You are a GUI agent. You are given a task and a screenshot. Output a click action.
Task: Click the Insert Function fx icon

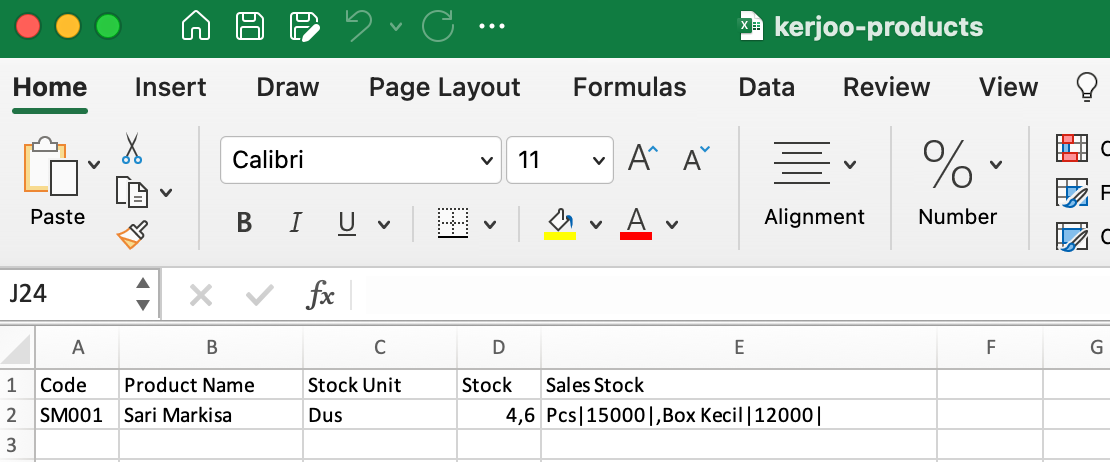[x=320, y=294]
